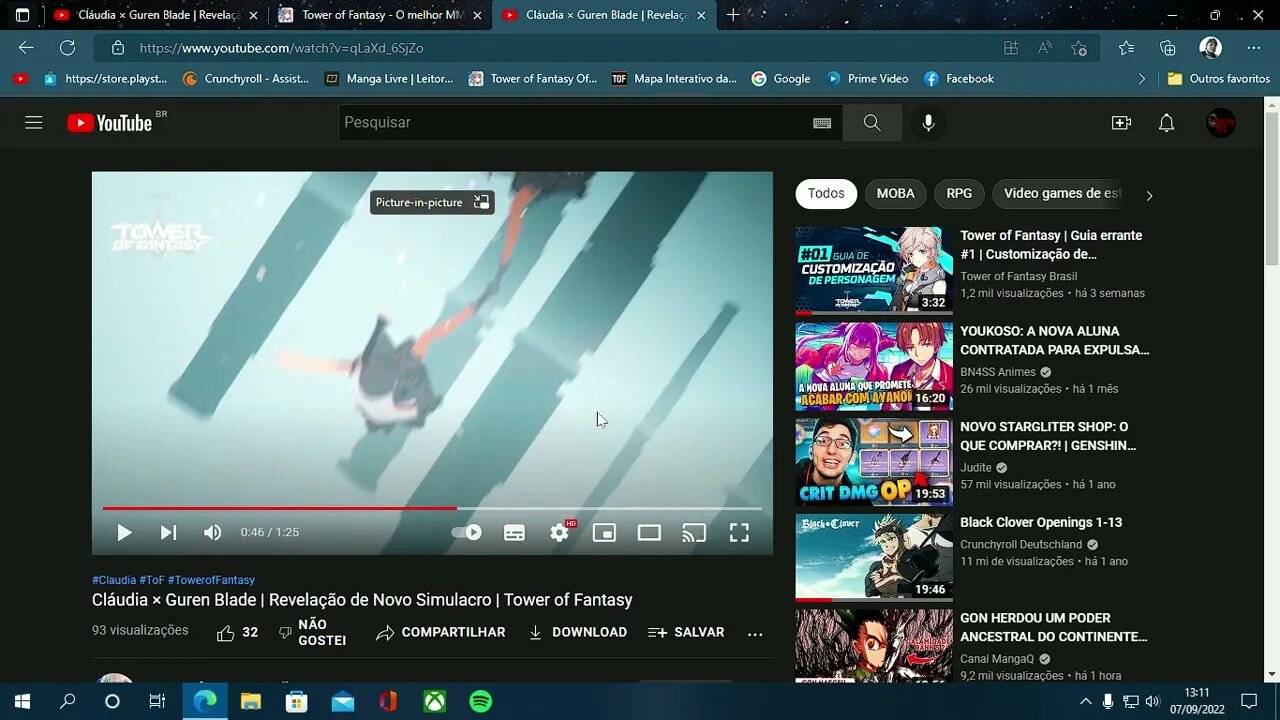Open the on-screen keyboard in search
Screen dimensions: 1280x720
click(822, 122)
